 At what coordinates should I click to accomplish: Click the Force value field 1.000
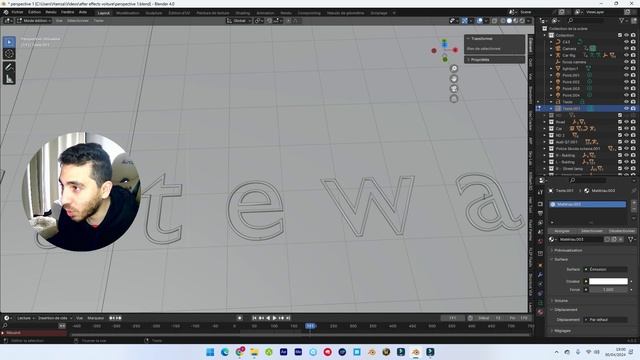[608, 289]
